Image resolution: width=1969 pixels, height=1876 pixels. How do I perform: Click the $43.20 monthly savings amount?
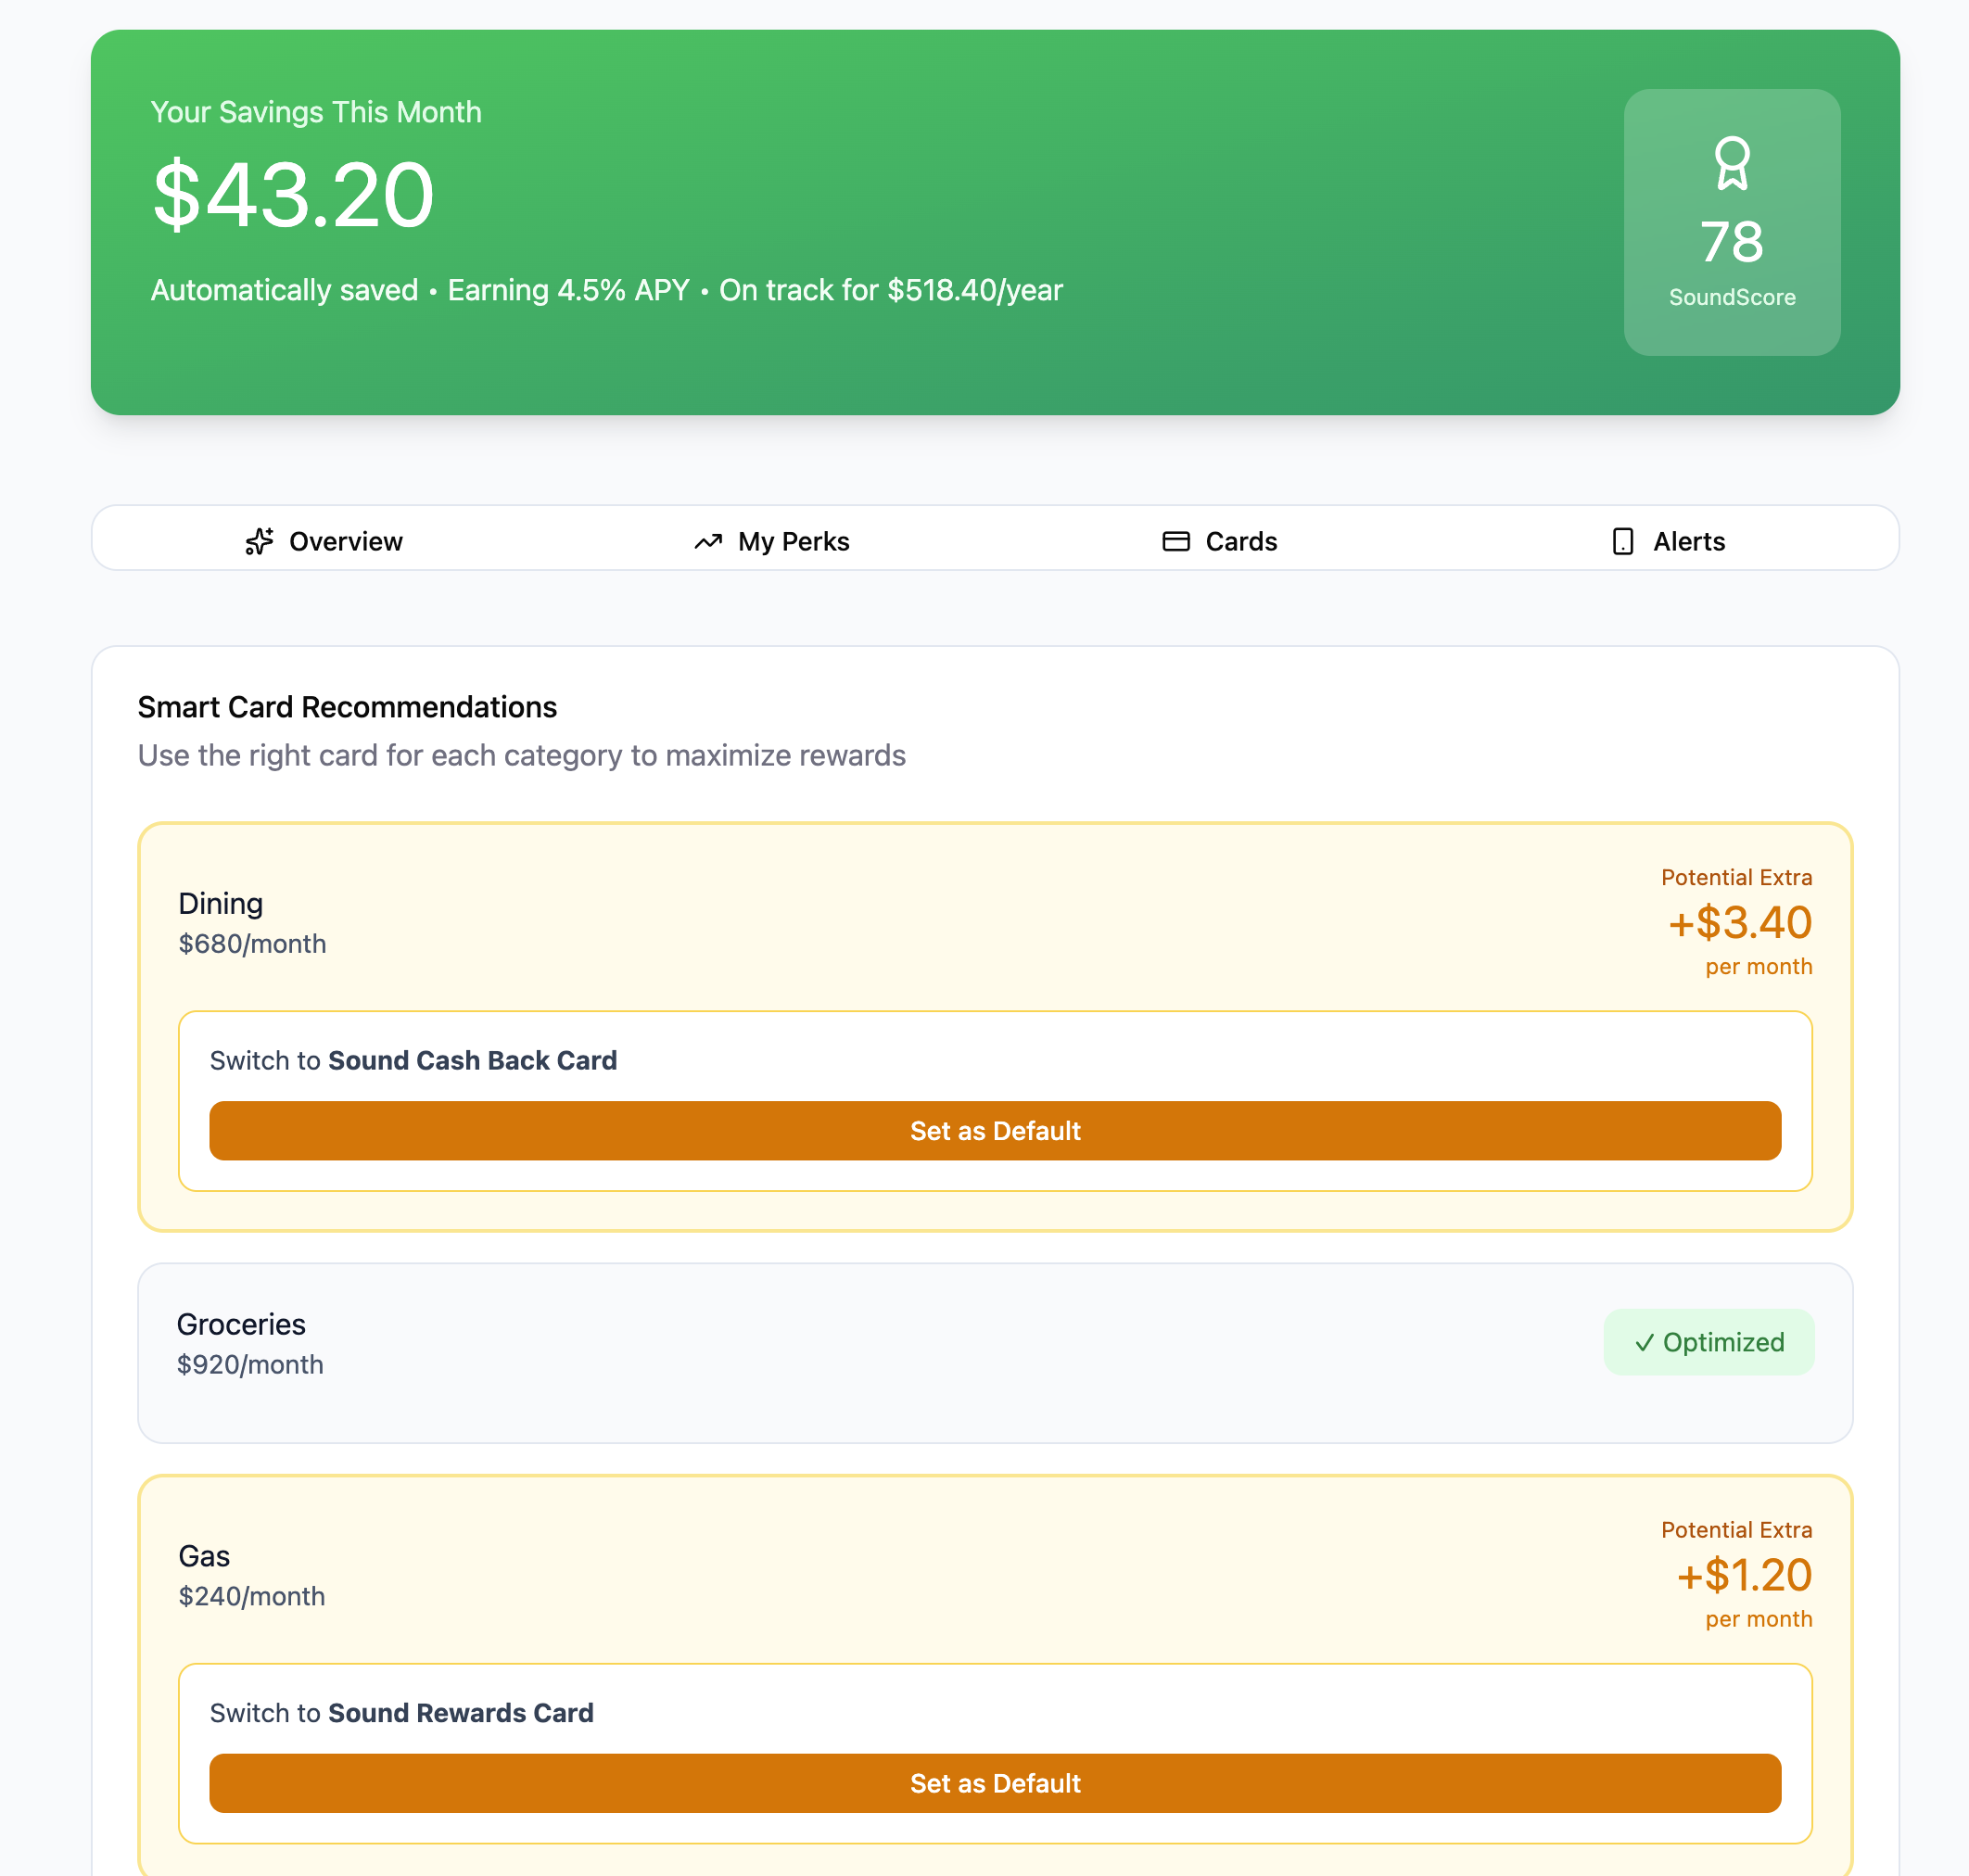293,194
